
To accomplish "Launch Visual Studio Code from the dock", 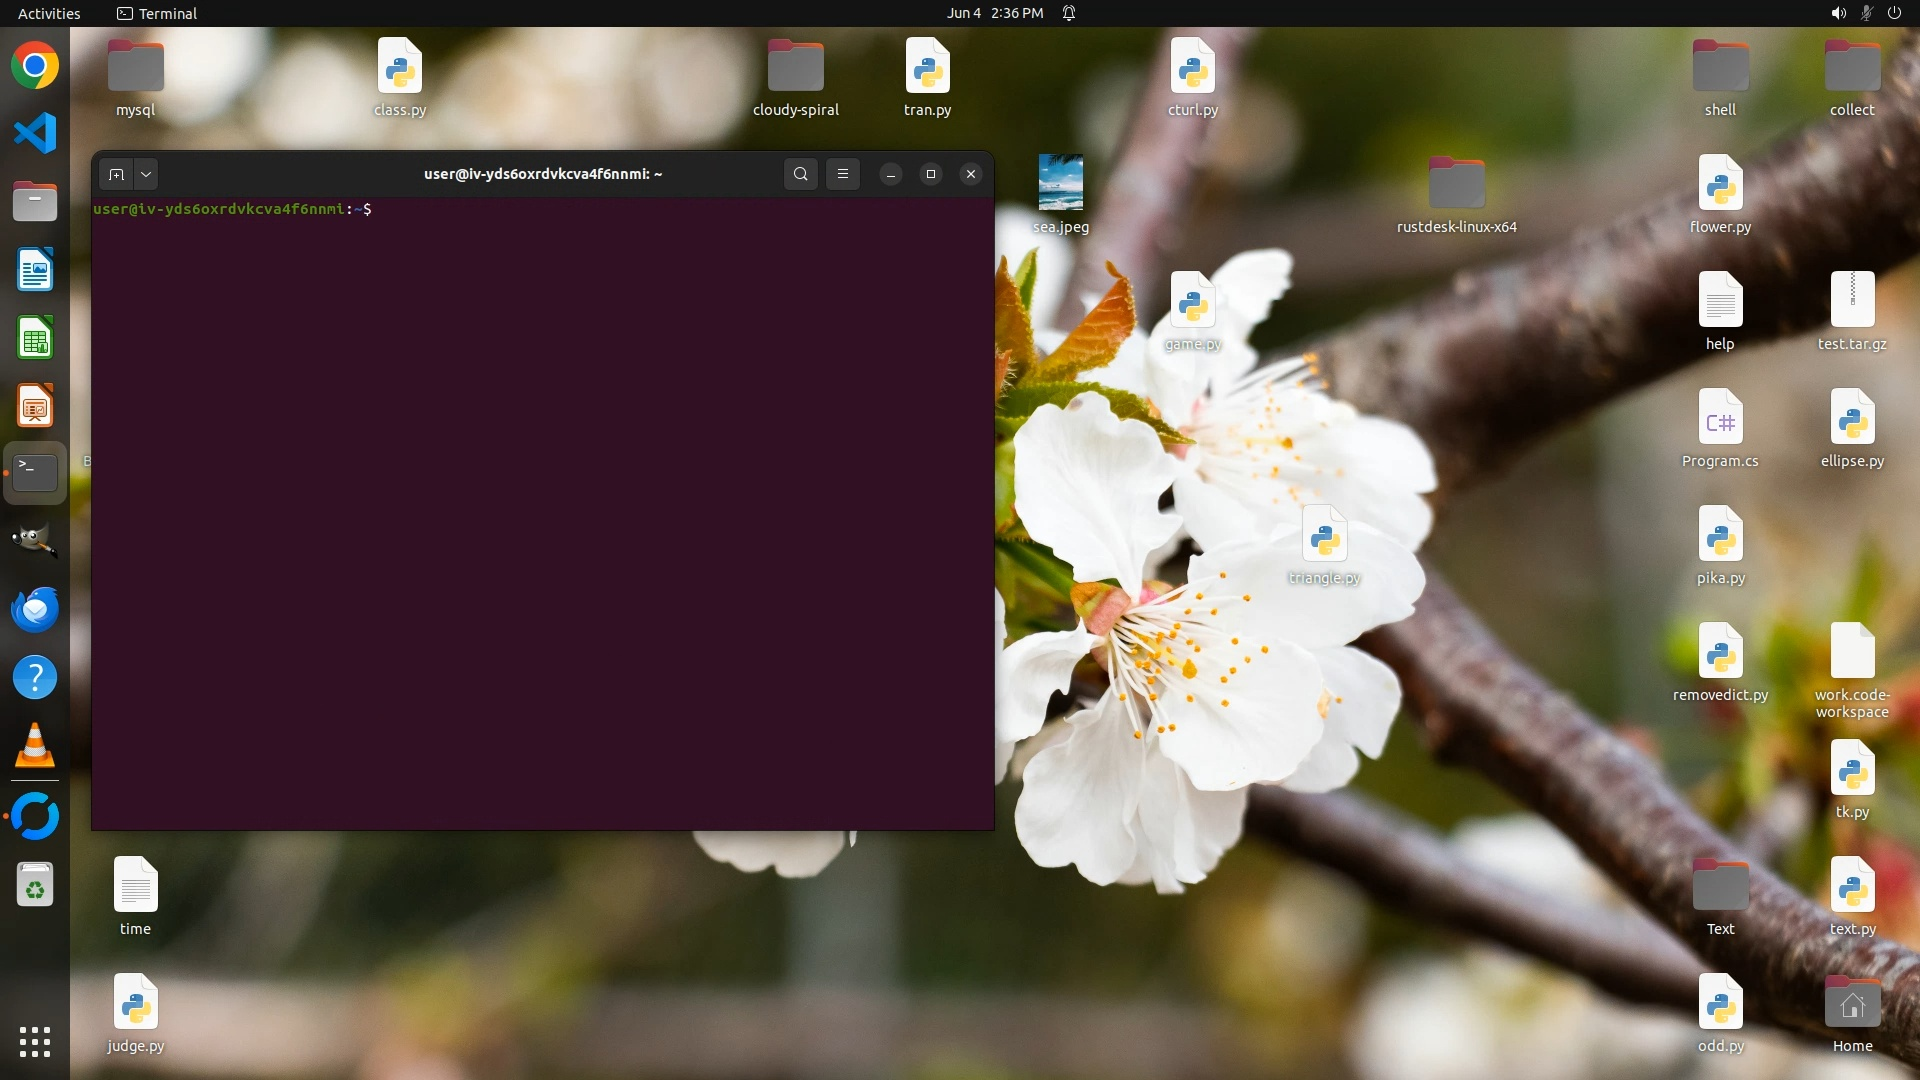I will [35, 133].
